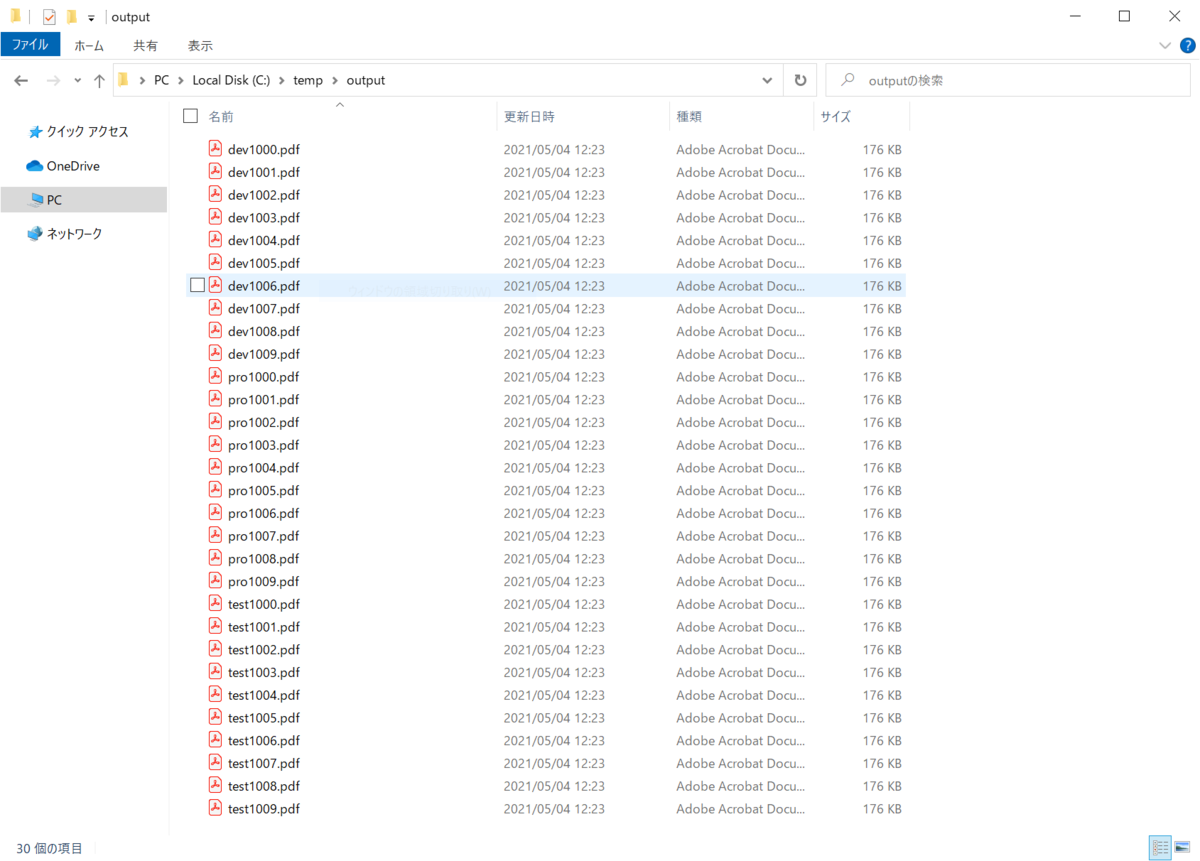
Task: Open the ホーム ribbon tab
Action: tap(89, 45)
